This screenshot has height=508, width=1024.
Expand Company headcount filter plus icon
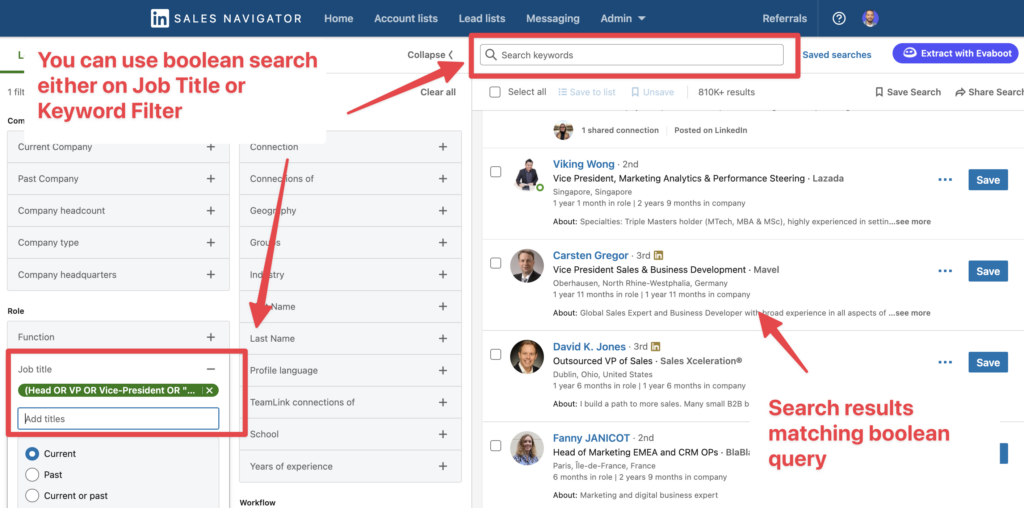[210, 211]
